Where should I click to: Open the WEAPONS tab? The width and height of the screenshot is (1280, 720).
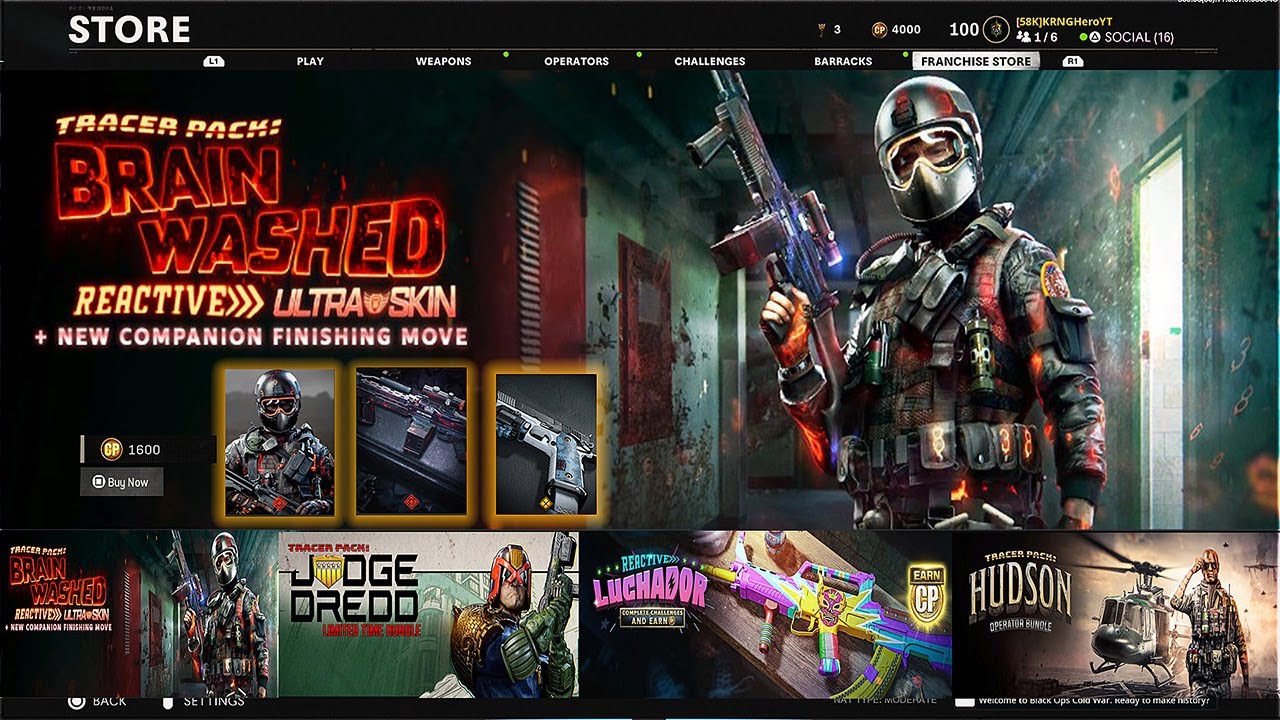[x=443, y=61]
